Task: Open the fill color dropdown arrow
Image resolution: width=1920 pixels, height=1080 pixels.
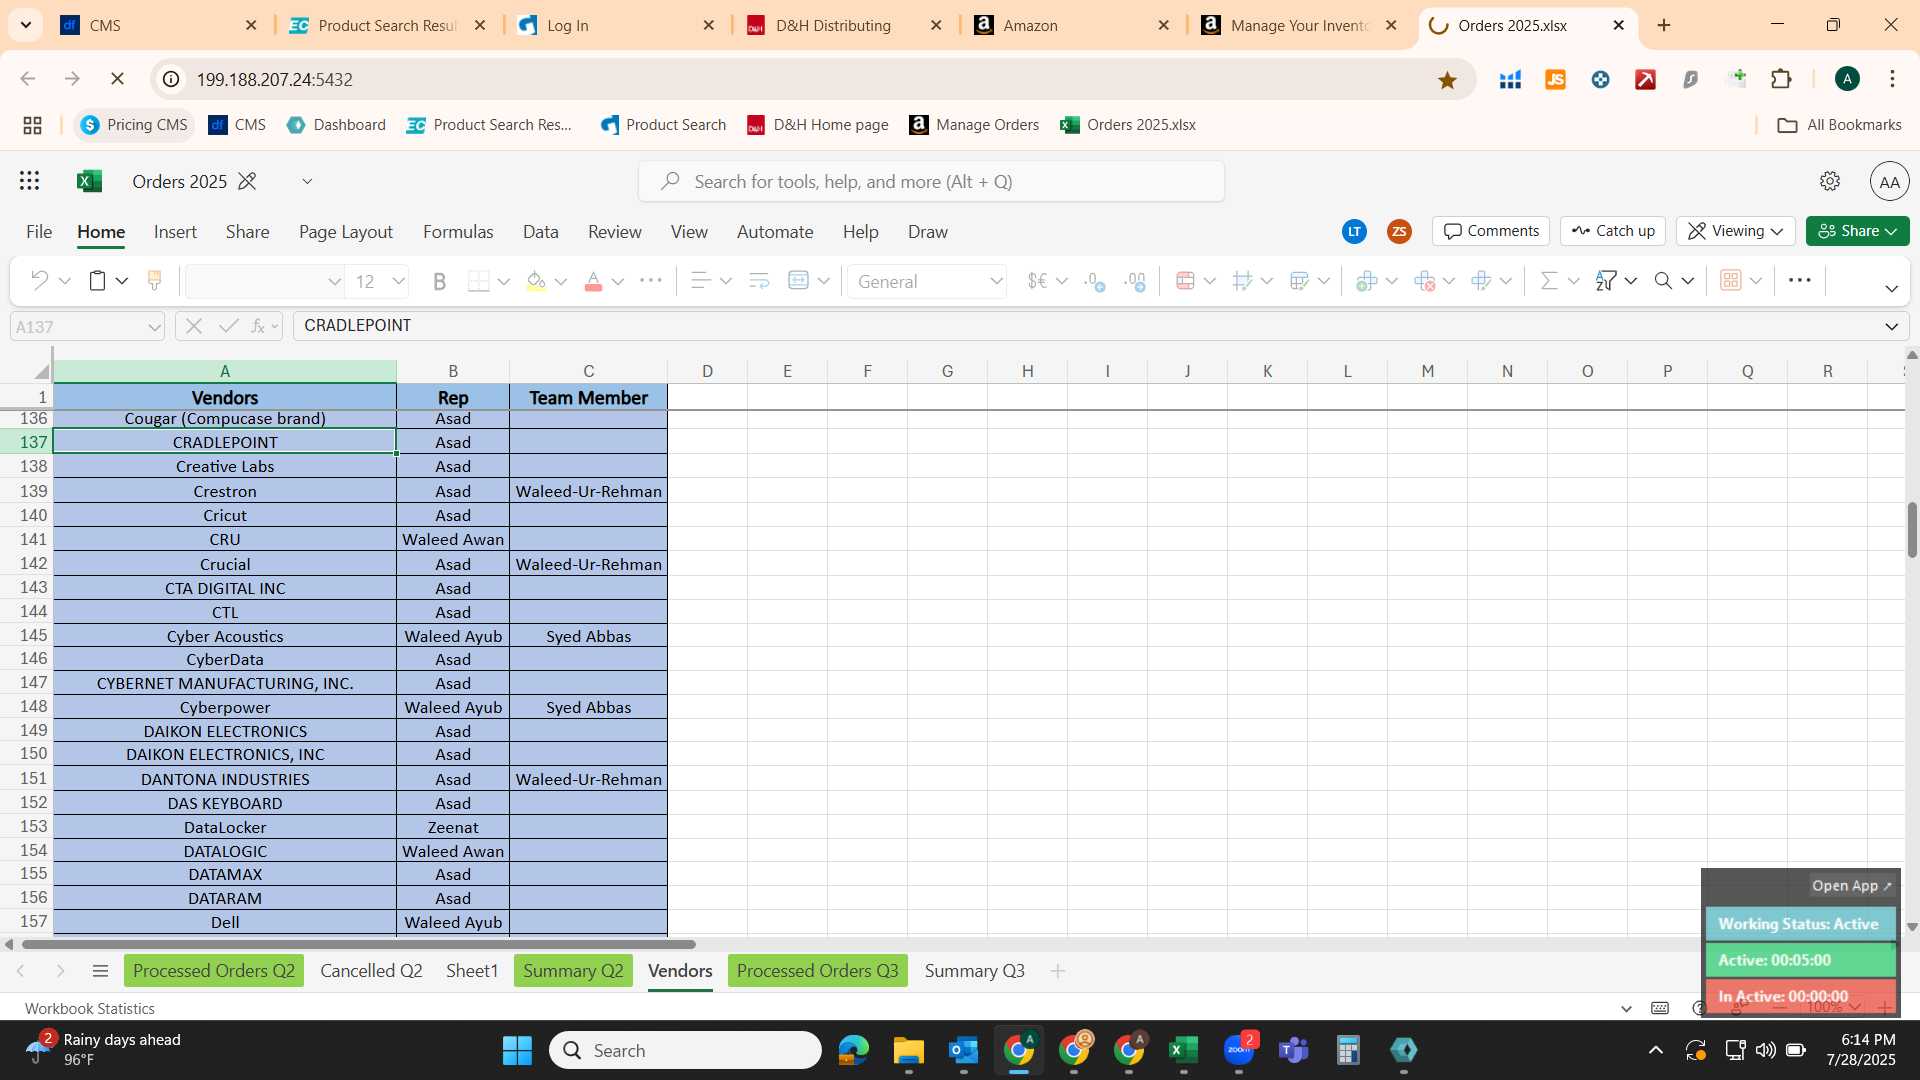Action: (x=560, y=282)
